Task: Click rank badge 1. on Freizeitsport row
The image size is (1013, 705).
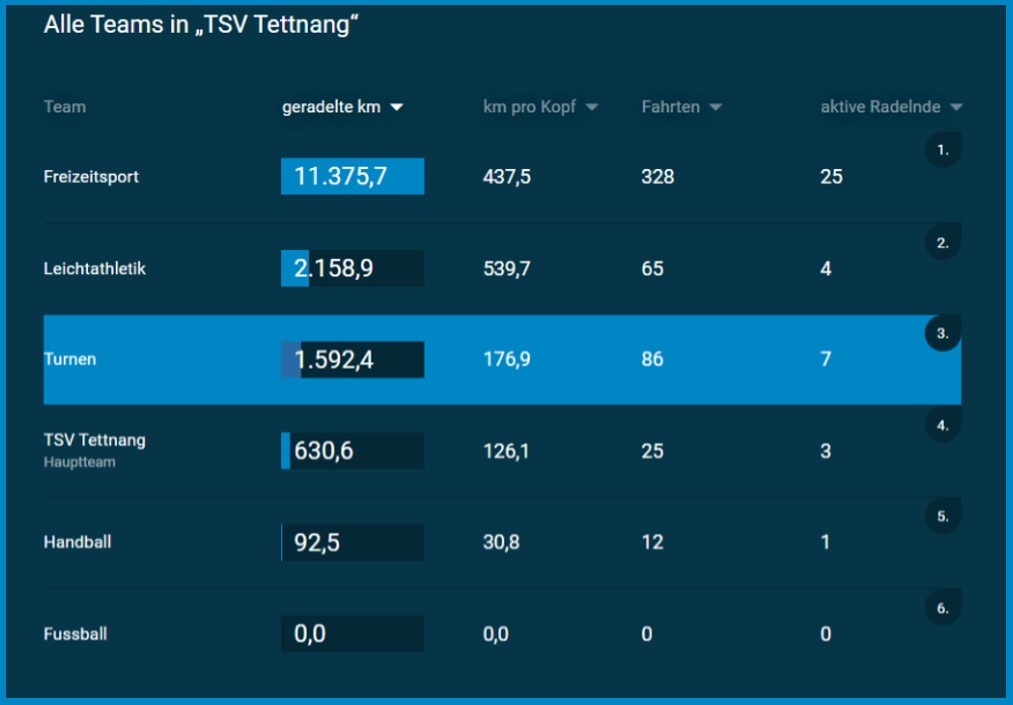Action: [x=943, y=150]
